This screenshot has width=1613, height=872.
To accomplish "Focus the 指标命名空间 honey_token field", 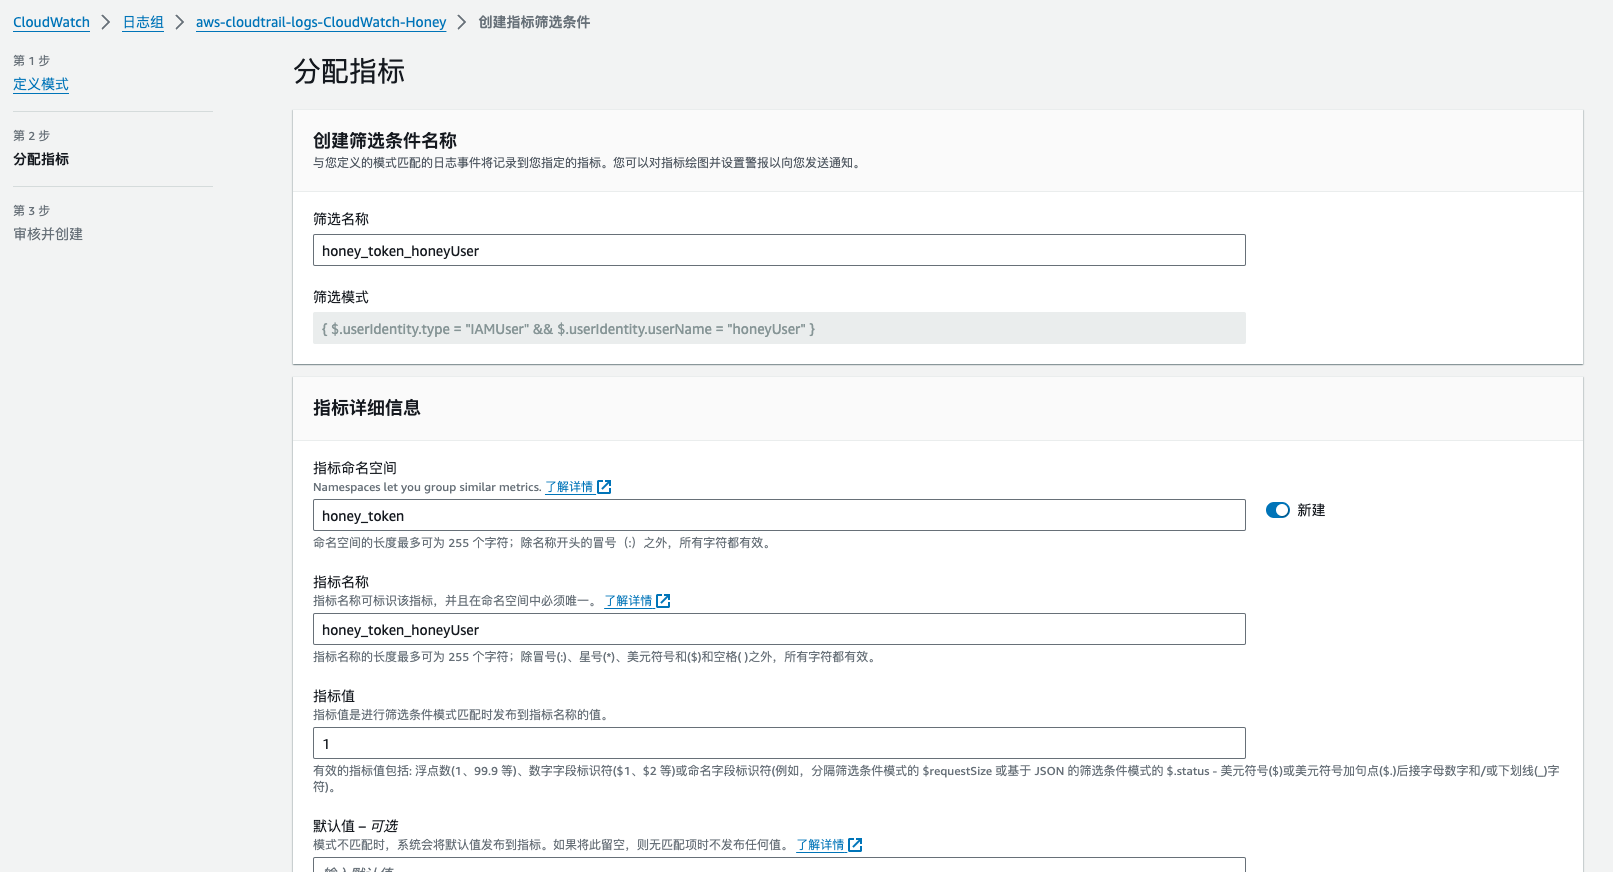I will (779, 515).
